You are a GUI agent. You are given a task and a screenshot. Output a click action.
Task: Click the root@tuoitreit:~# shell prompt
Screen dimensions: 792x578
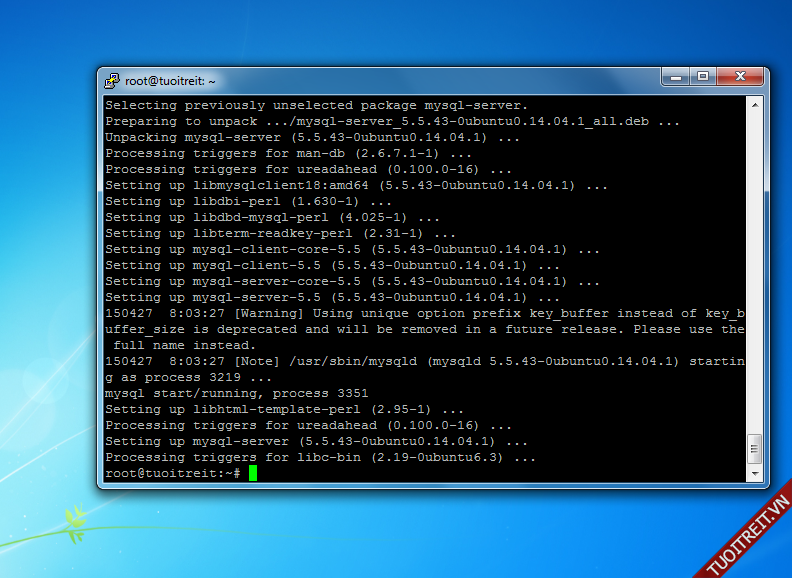click(172, 473)
